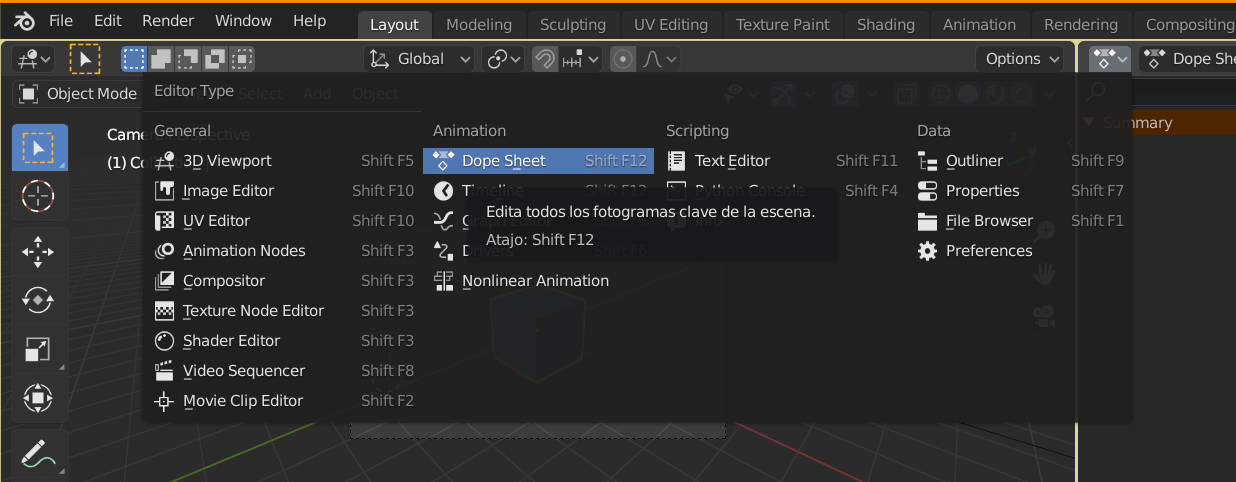This screenshot has width=1236, height=482.
Task: Toggle proportional editing button
Action: pyautogui.click(x=624, y=59)
